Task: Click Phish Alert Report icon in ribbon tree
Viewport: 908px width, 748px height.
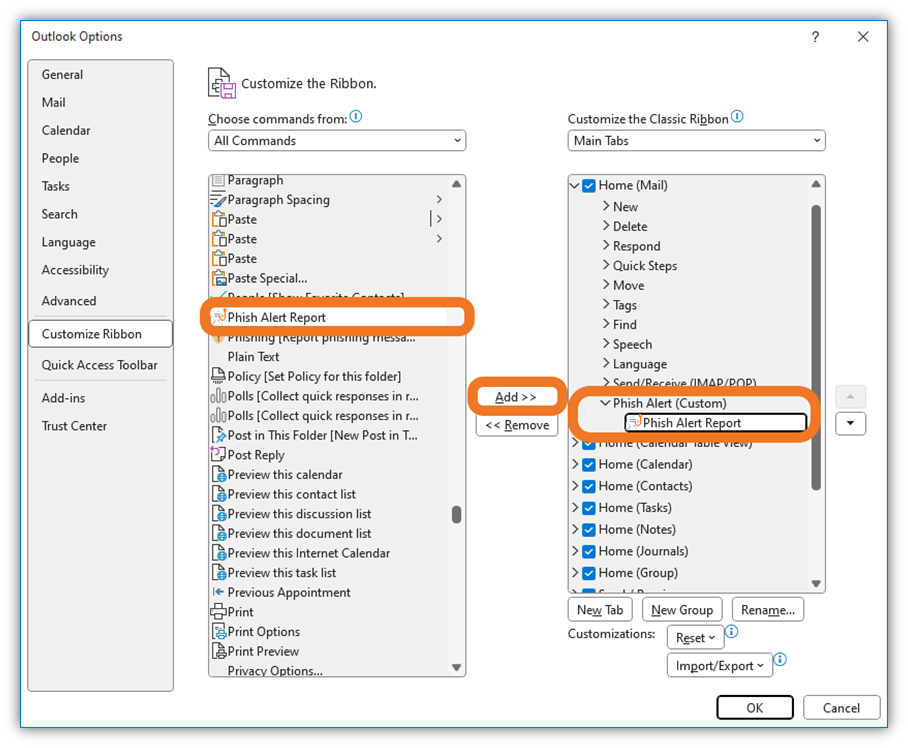Action: tap(635, 422)
